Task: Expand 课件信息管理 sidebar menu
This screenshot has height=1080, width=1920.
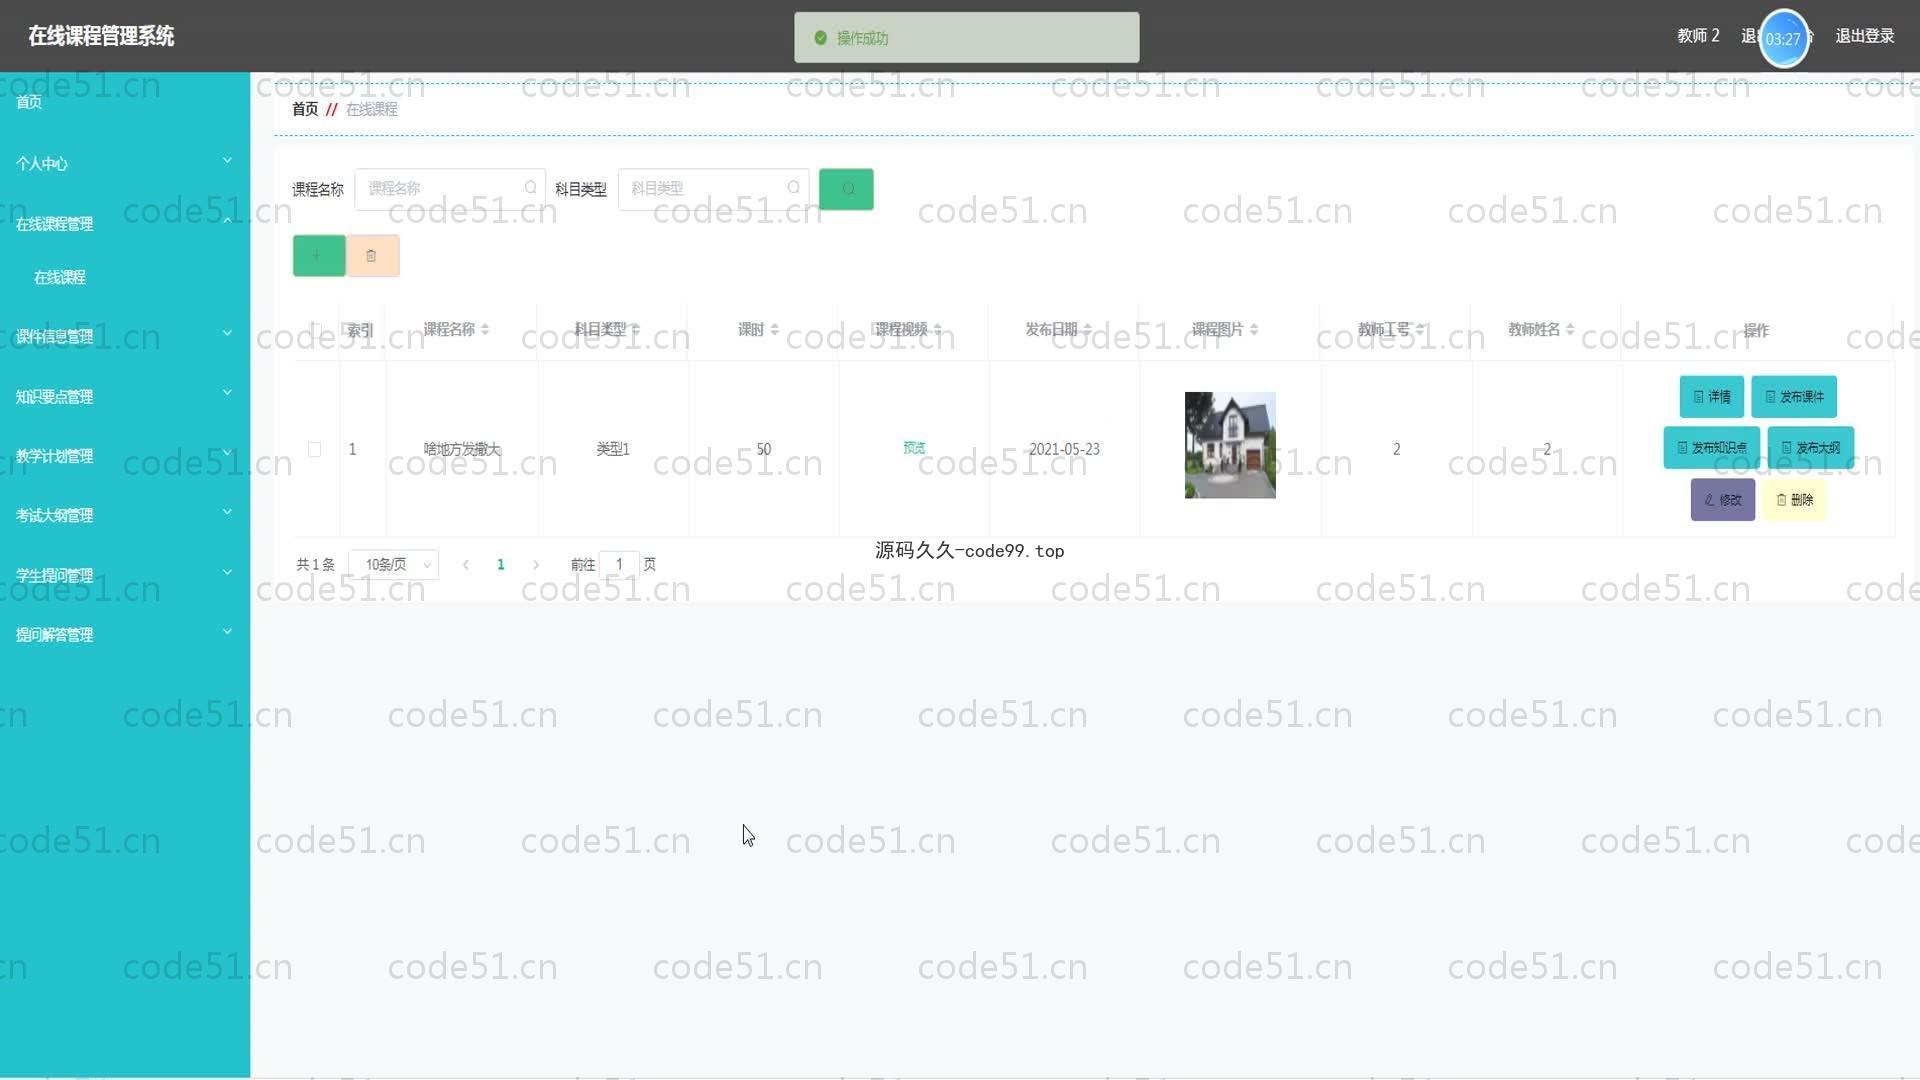Action: (125, 336)
